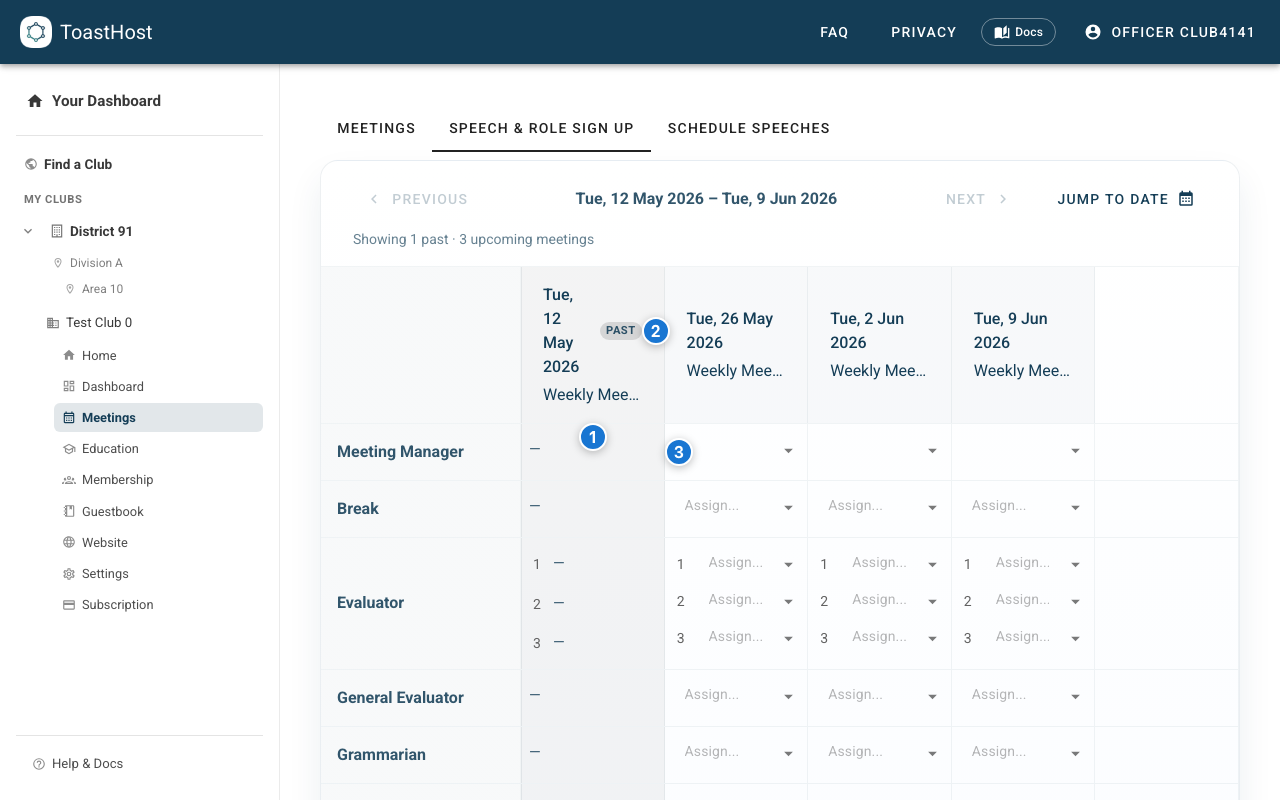Open Grammarian dropdown for 2 Jun
Image resolution: width=1280 pixels, height=800 pixels.
pyautogui.click(x=880, y=753)
